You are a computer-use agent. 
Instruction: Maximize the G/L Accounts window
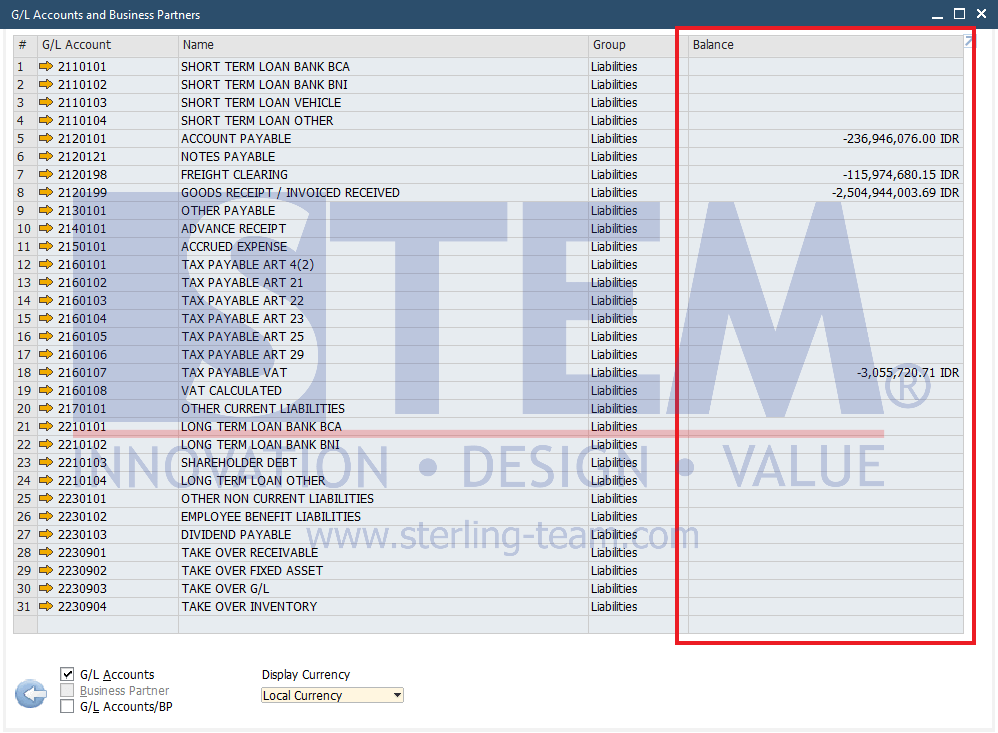pos(959,13)
